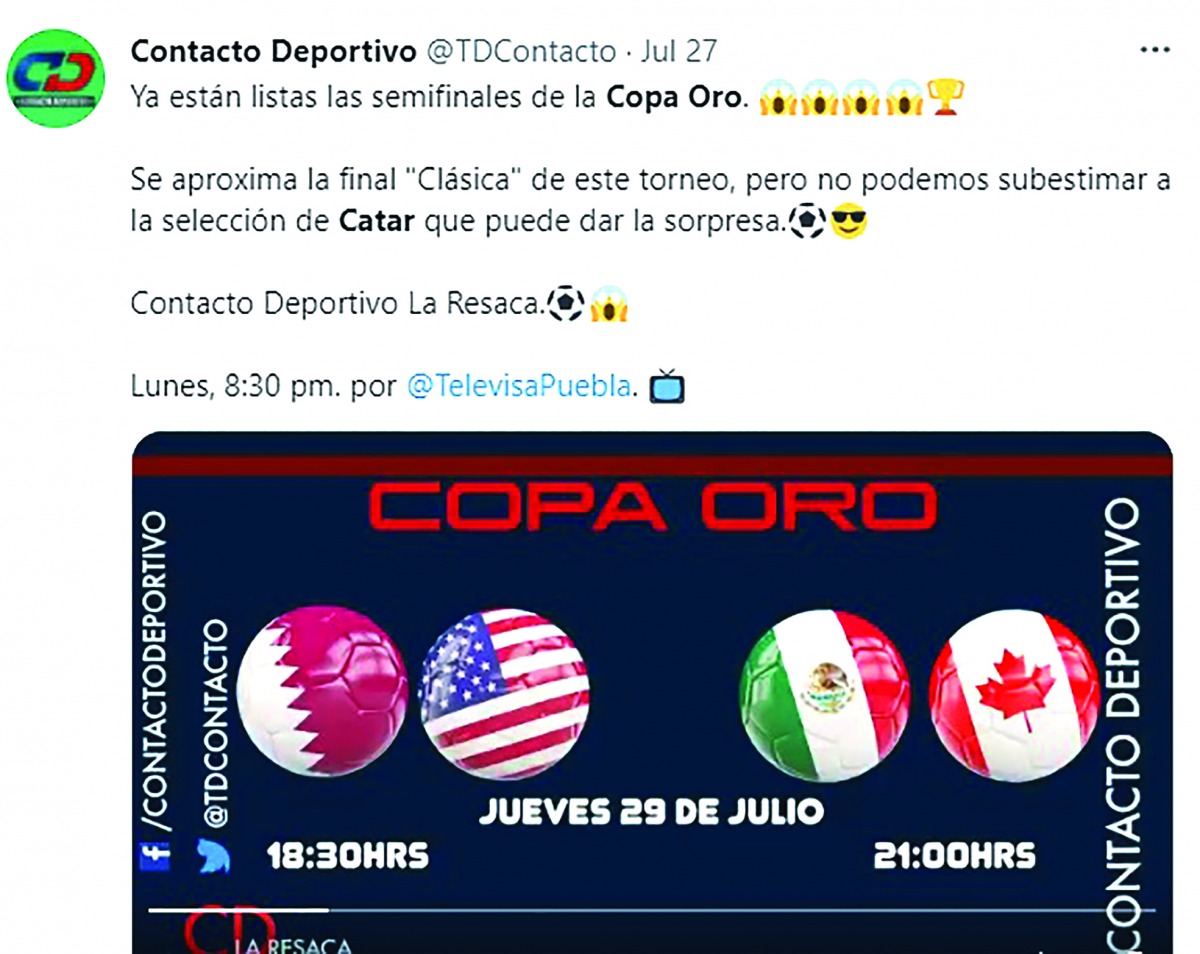The image size is (1200, 954).
Task: Open the tweet's three-dot more menu
Action: click(1155, 52)
